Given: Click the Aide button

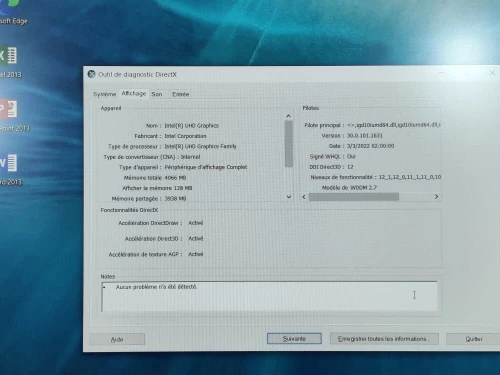Looking at the screenshot, I should (x=117, y=339).
